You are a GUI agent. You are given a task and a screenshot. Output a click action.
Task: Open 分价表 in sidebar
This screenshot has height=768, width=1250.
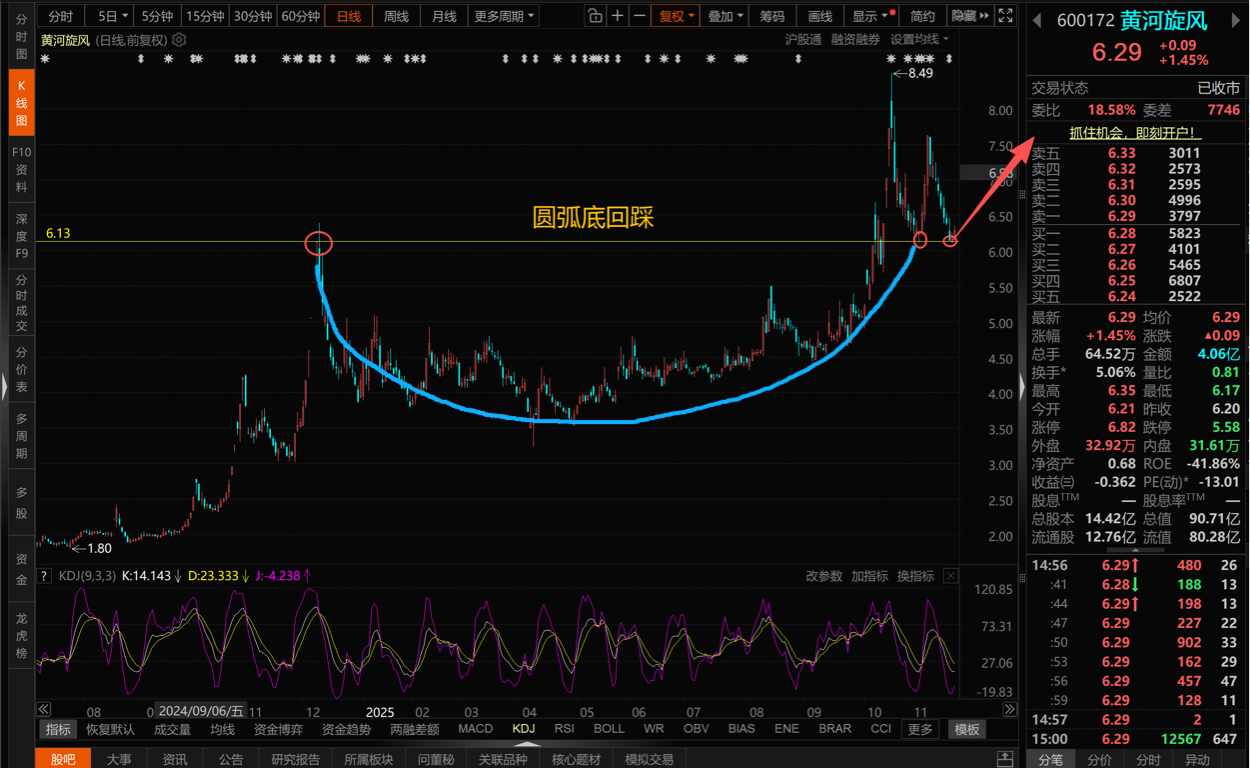[x=21, y=369]
